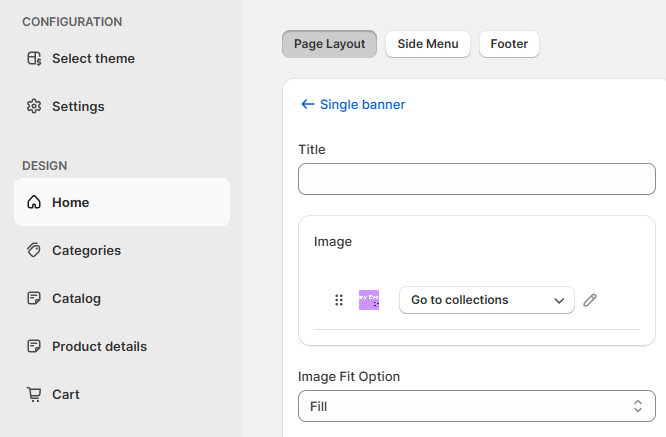Viewport: 666px width, 437px height.
Task: Open the Select theme menu item
Action: point(122,59)
